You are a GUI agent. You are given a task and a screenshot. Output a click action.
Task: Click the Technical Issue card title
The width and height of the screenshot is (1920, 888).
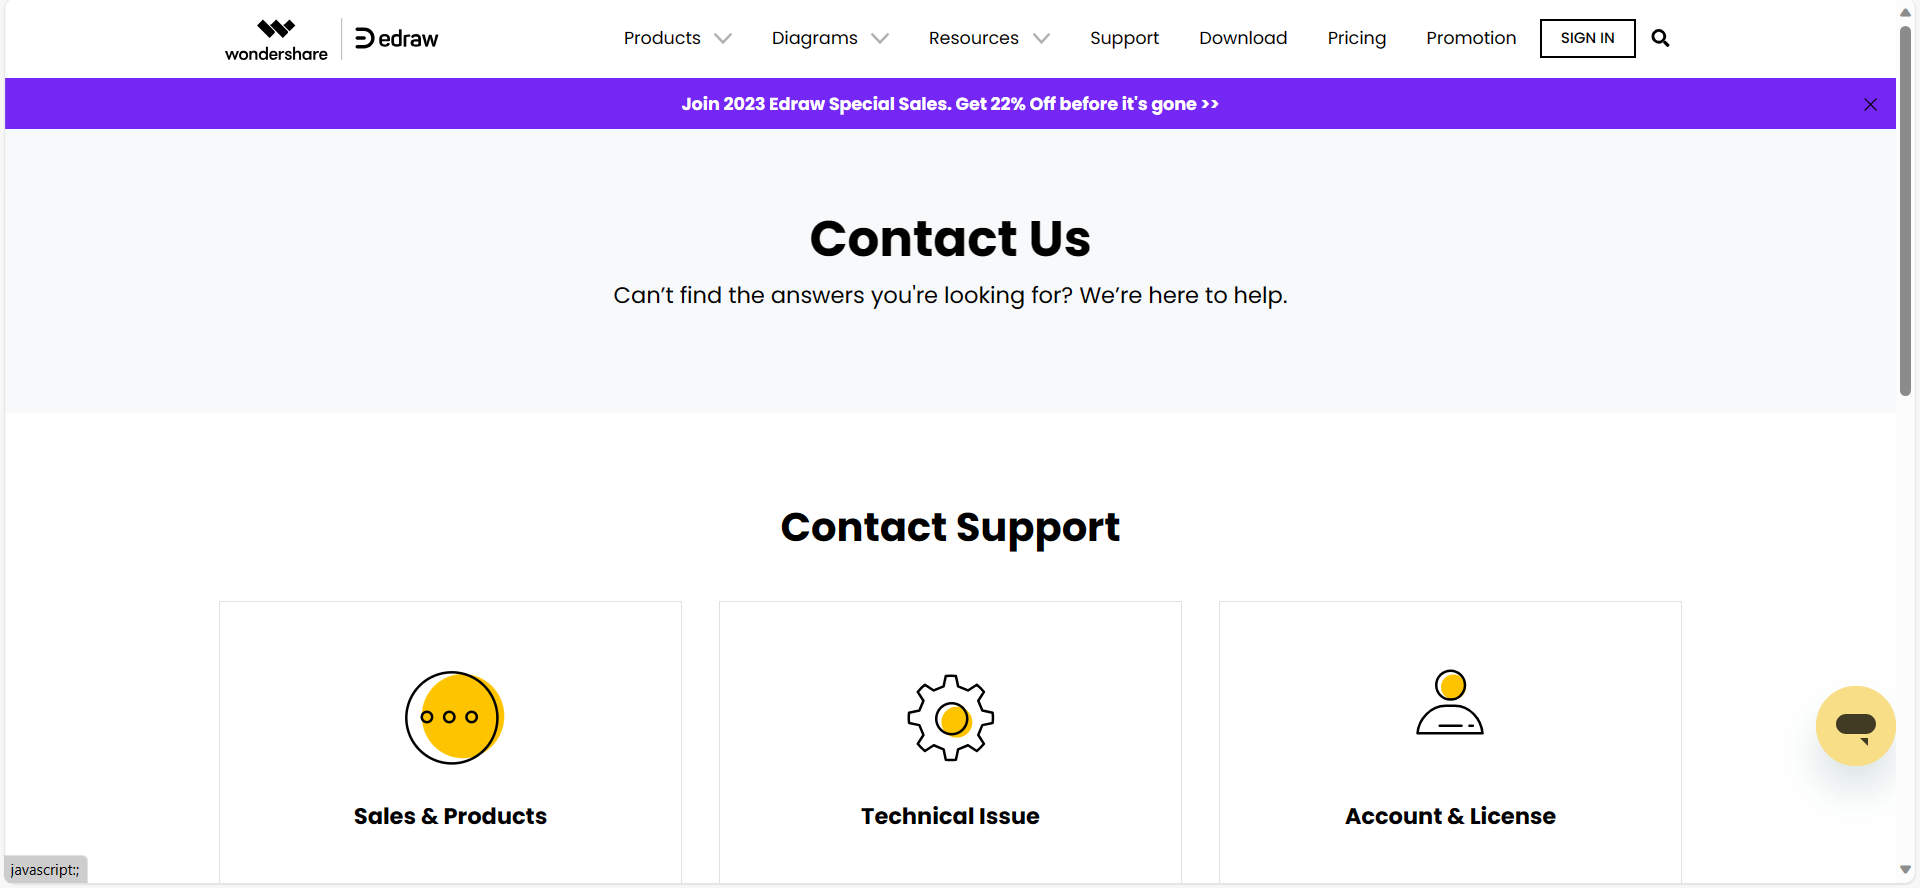click(950, 816)
